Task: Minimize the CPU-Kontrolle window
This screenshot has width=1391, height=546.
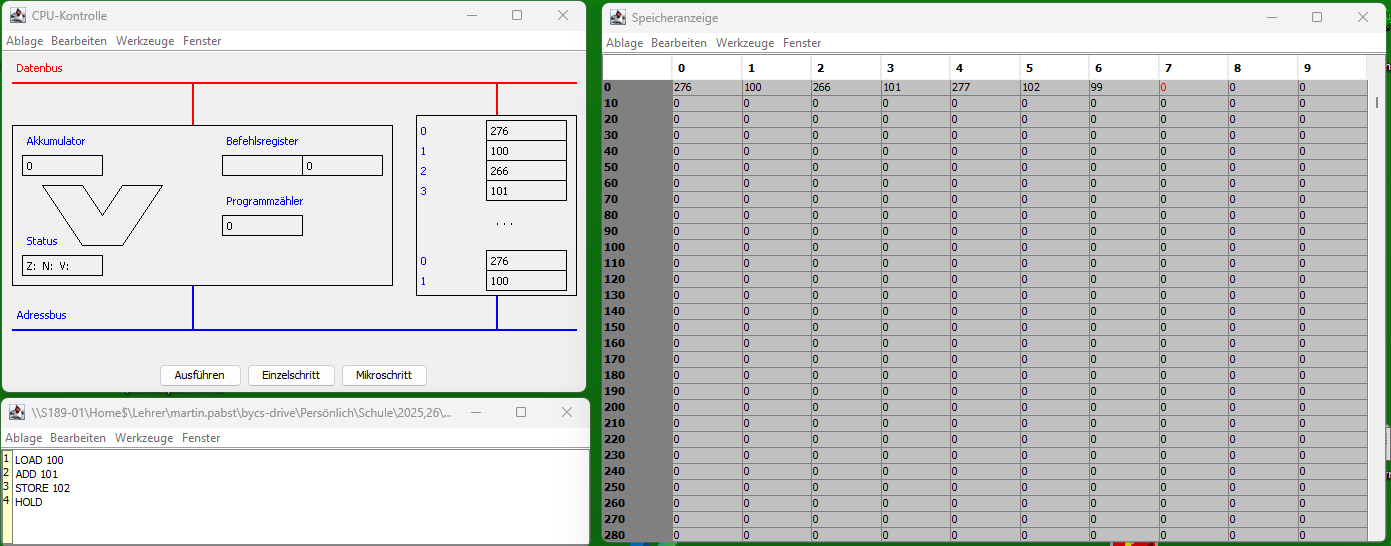Action: (x=471, y=16)
